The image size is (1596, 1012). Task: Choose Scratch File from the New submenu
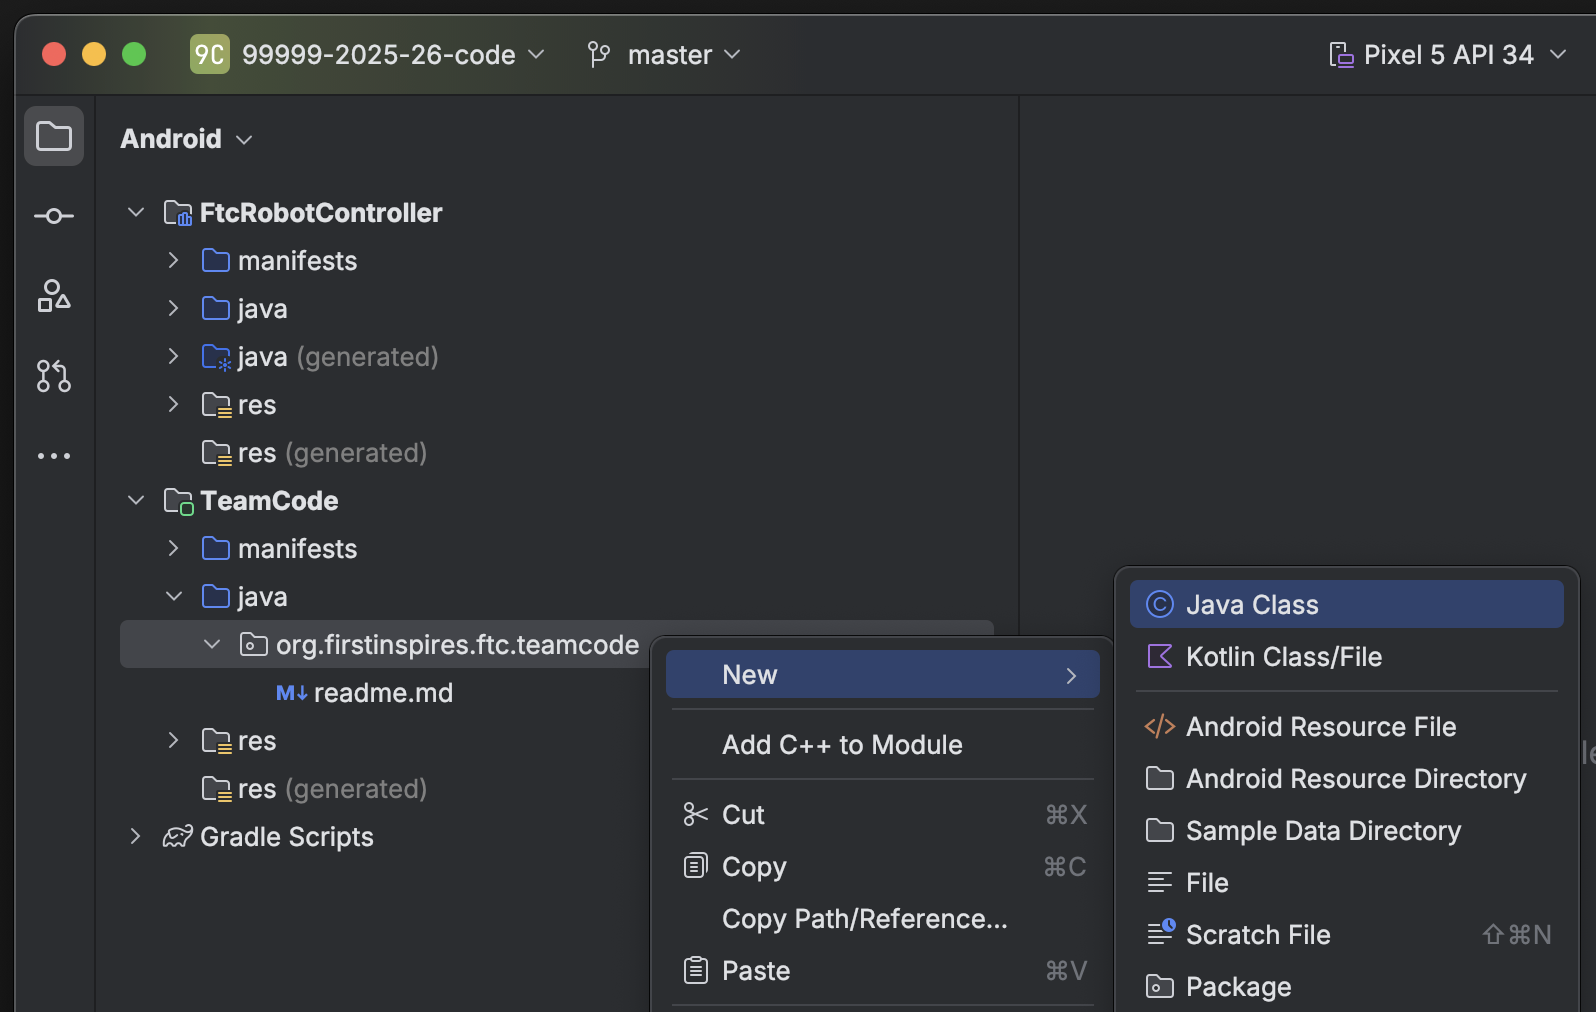tap(1257, 935)
